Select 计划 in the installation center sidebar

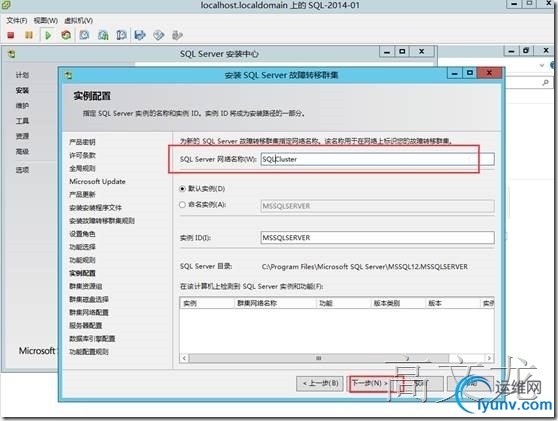[22, 75]
